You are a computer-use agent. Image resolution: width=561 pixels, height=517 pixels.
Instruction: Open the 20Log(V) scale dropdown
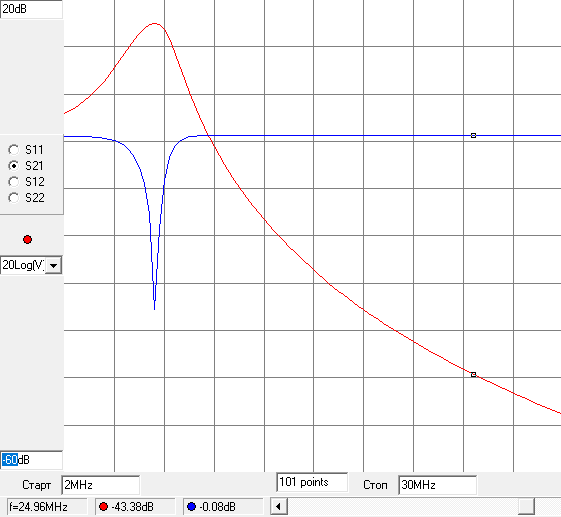(x=54, y=265)
